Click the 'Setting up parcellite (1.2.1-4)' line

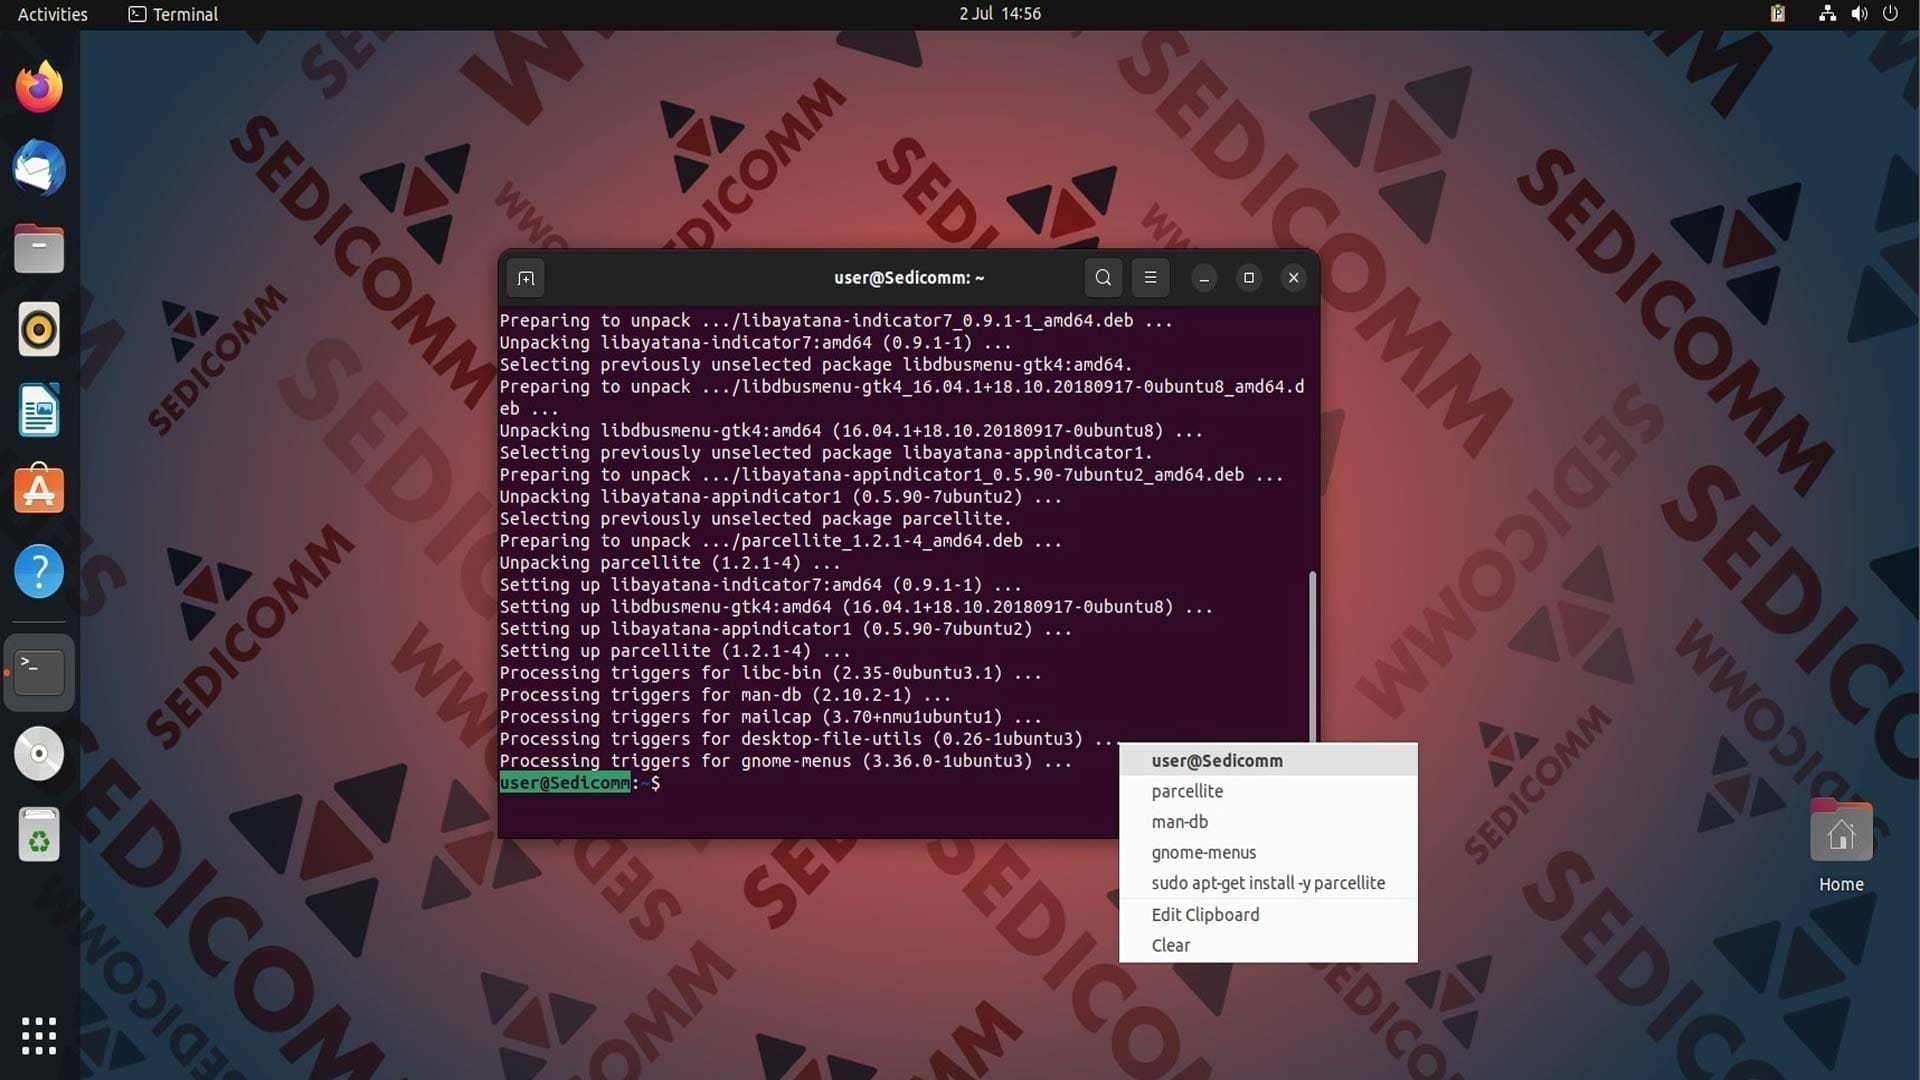point(675,651)
